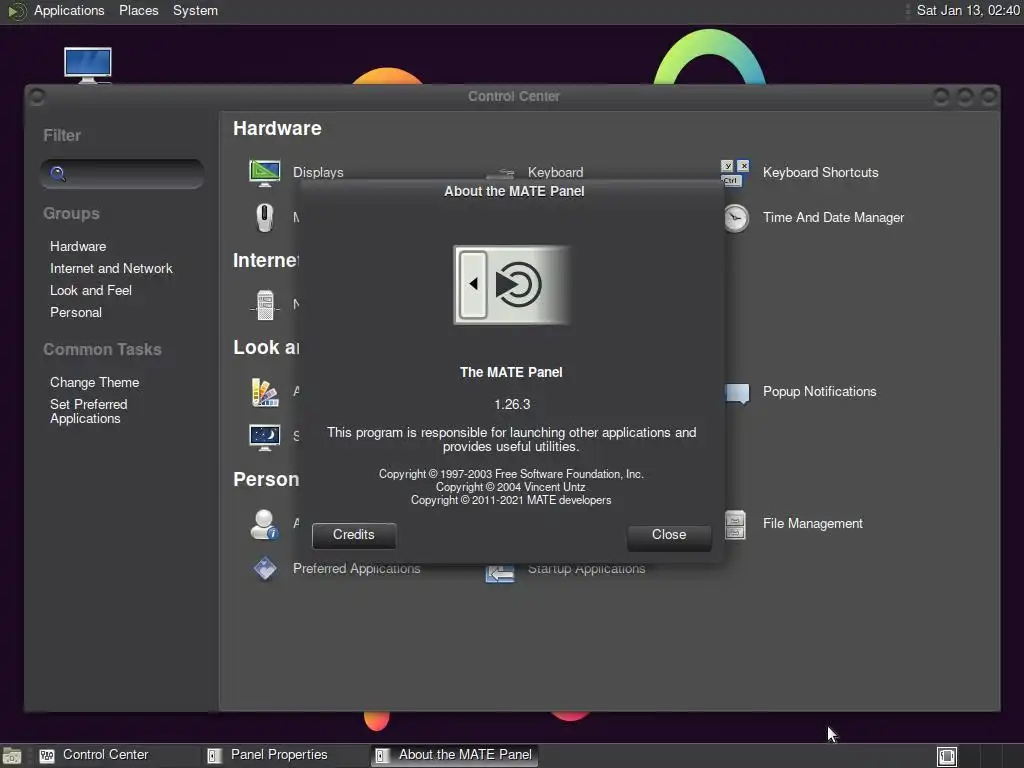Open the Places menu

click(138, 10)
